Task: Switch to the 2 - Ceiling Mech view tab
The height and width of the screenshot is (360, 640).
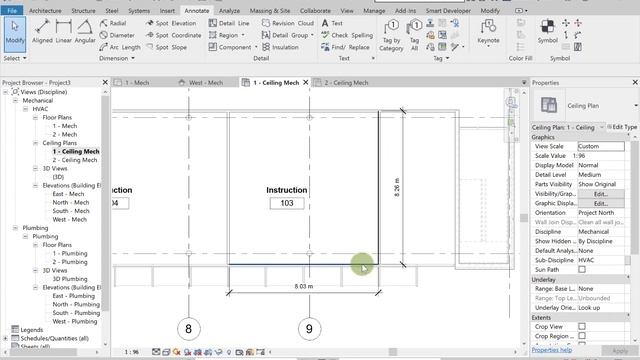Action: [346, 82]
